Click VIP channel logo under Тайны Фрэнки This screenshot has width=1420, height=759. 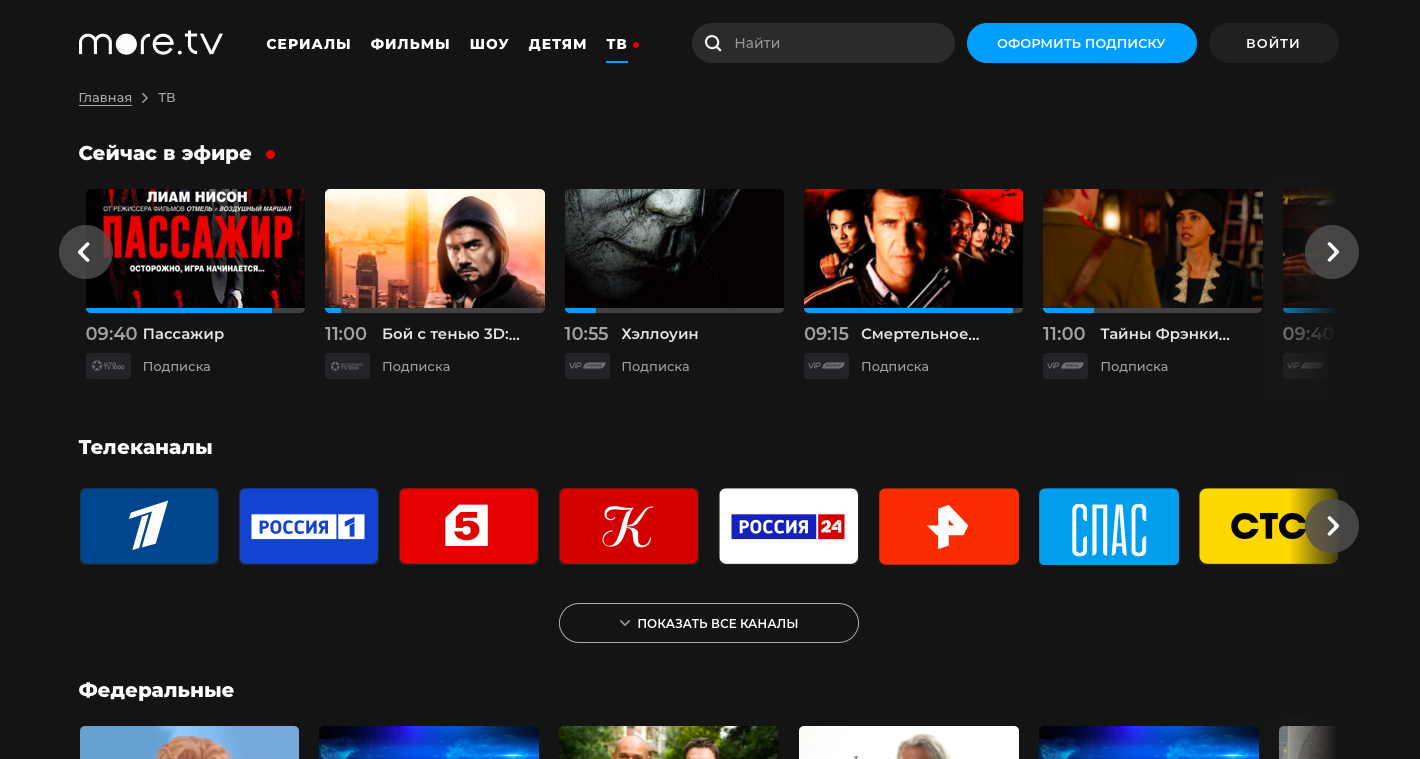[1065, 366]
